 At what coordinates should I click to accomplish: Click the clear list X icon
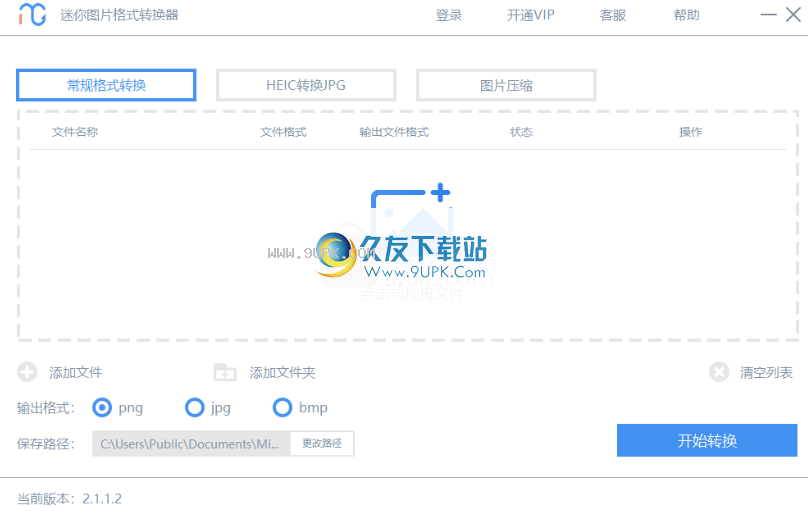tap(719, 372)
